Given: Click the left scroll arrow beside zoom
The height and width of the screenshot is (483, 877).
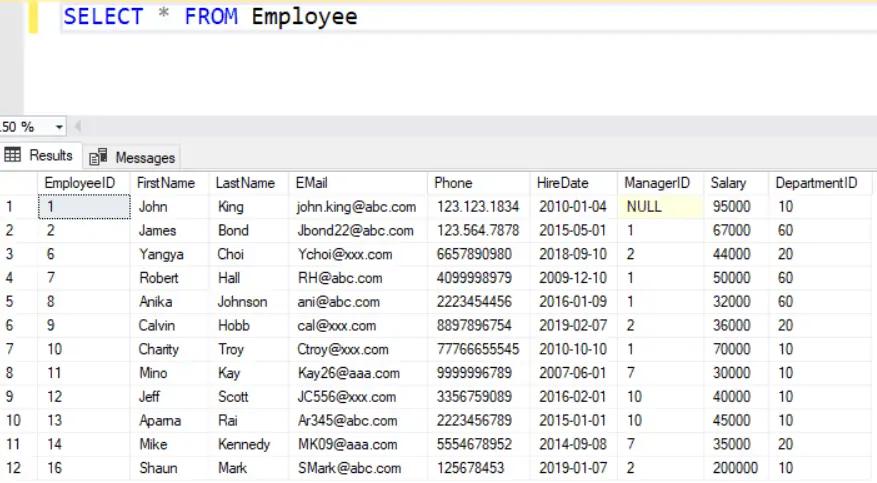Looking at the screenshot, I should coord(77,127).
